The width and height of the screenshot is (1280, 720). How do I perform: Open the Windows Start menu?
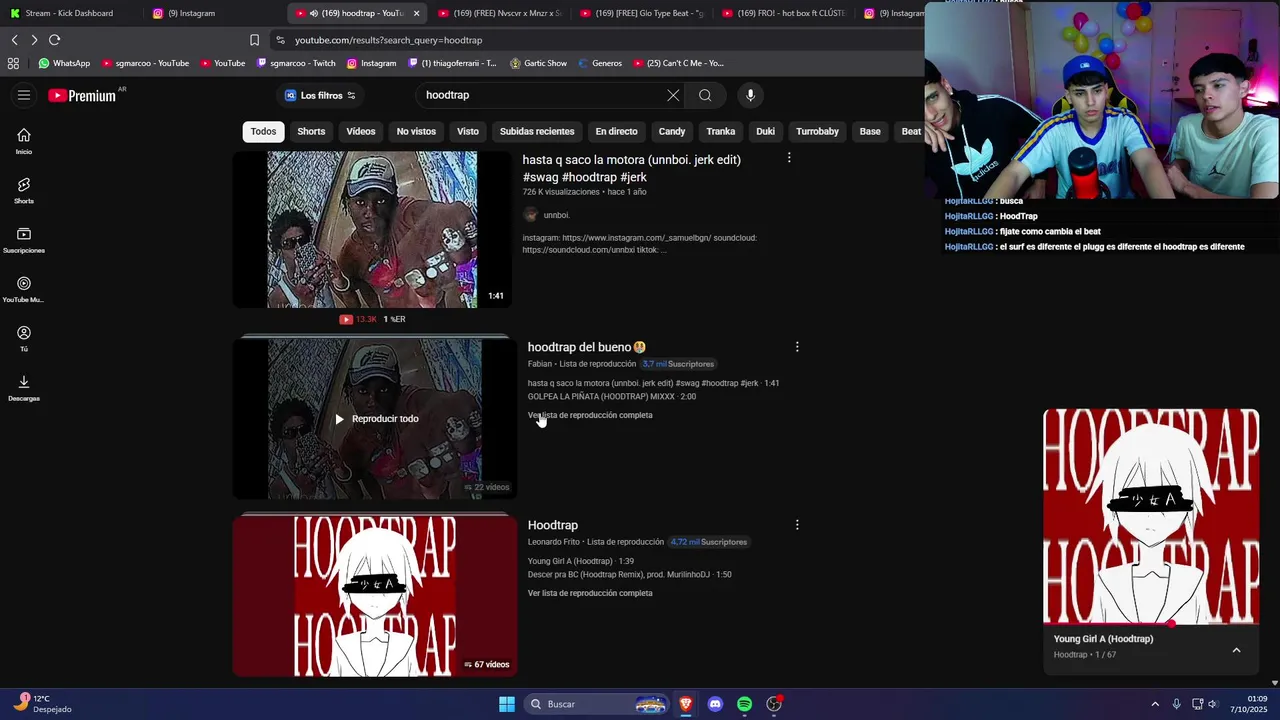[x=507, y=704]
